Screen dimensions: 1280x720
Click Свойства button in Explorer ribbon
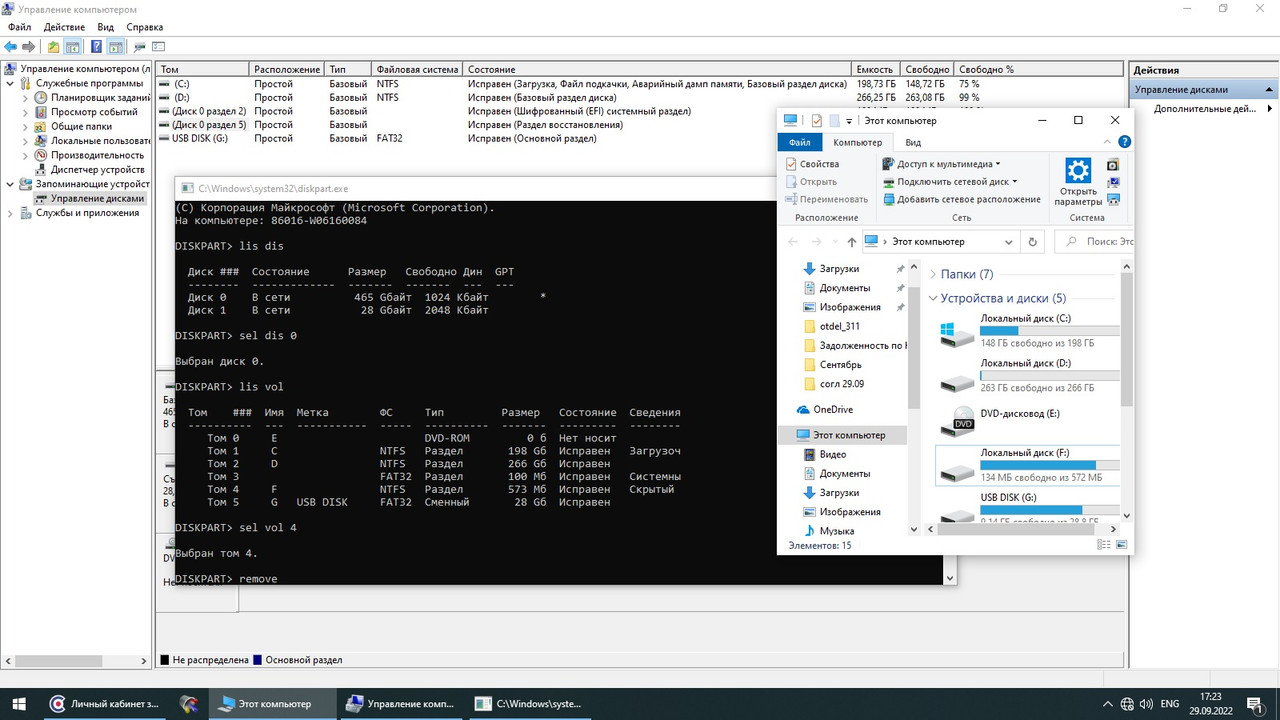tap(812, 164)
